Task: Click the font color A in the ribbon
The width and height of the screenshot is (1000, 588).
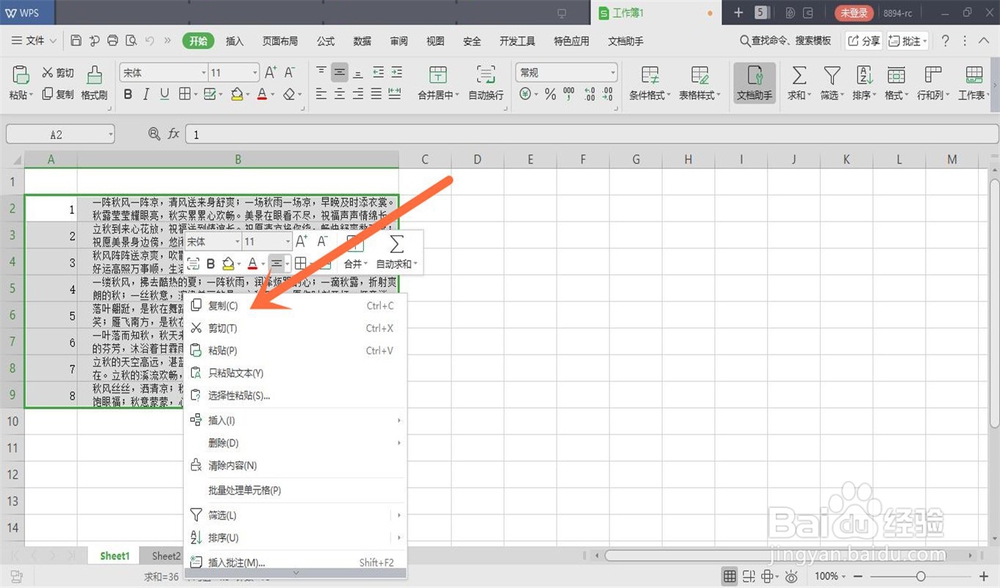Action: pos(261,94)
